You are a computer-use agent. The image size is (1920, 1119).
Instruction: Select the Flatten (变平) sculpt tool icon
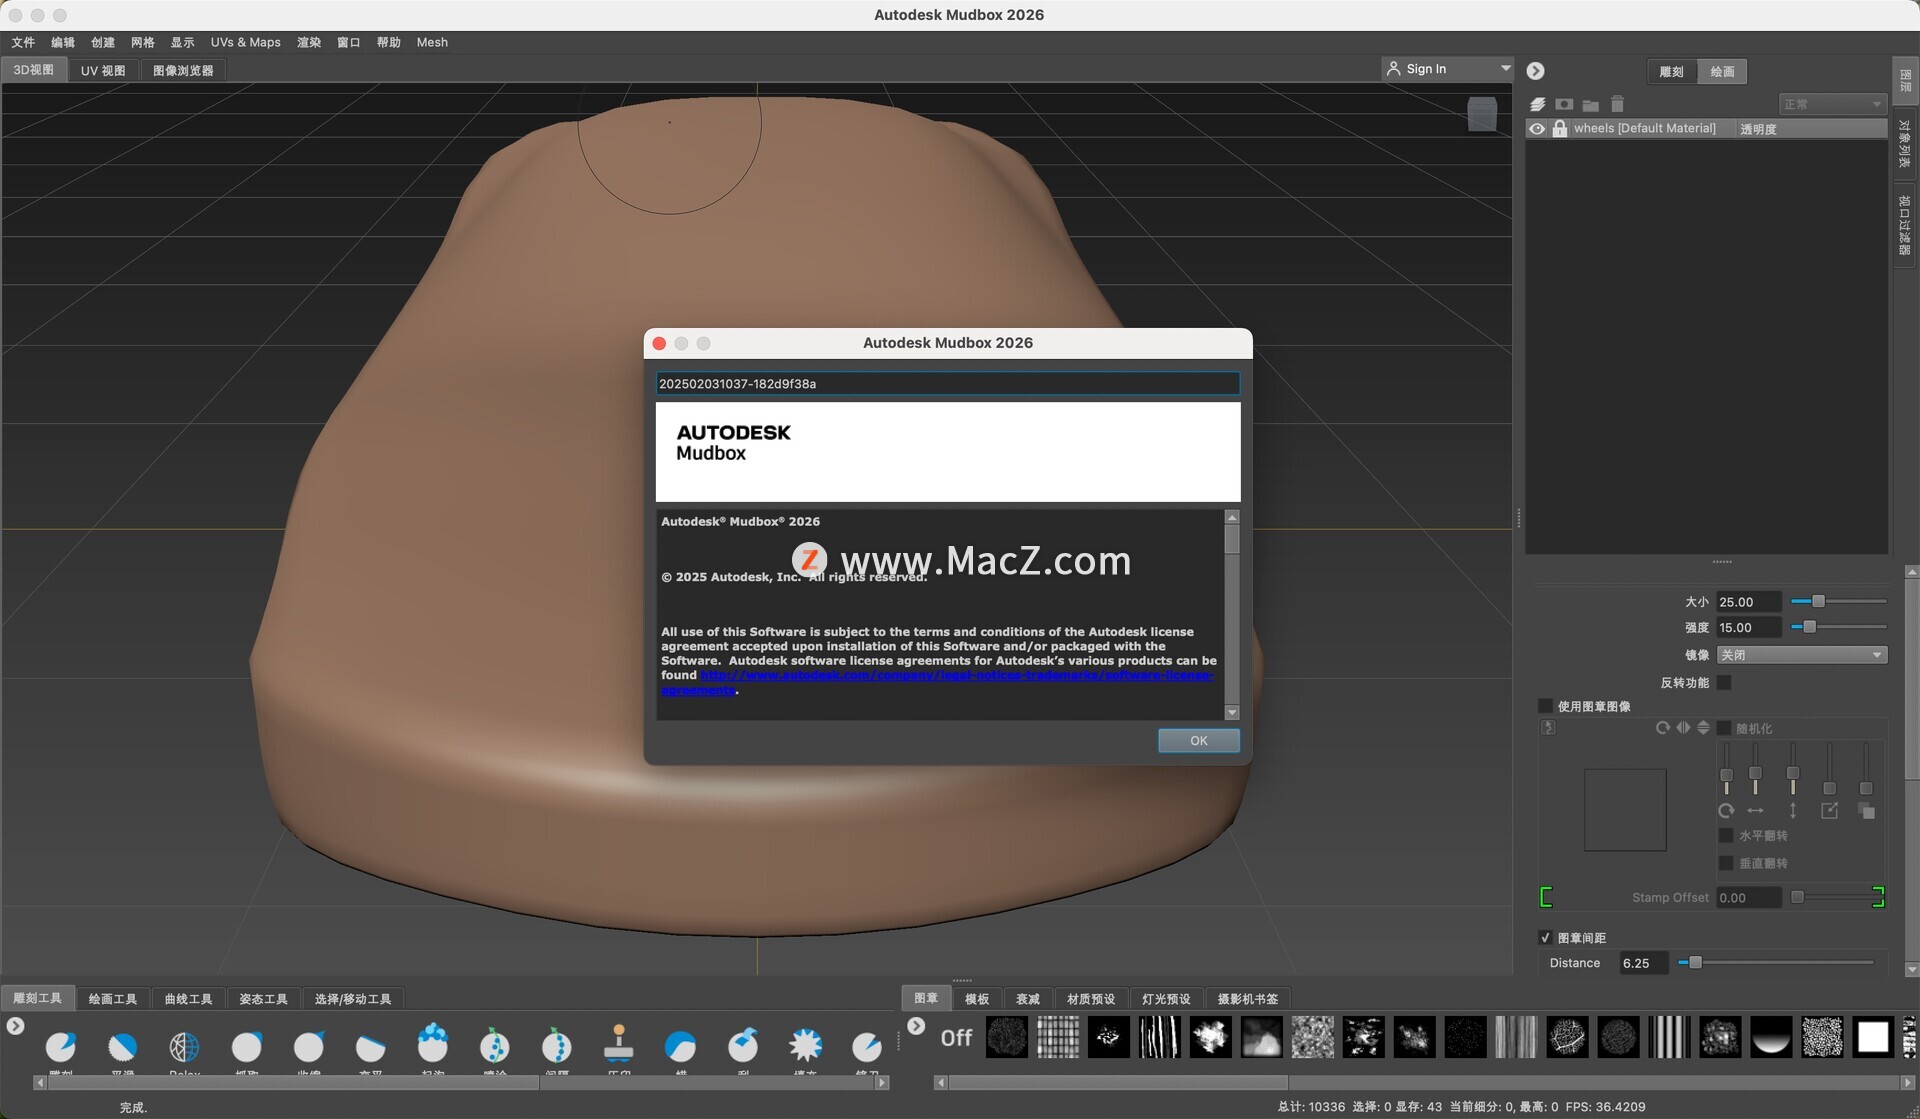click(371, 1046)
